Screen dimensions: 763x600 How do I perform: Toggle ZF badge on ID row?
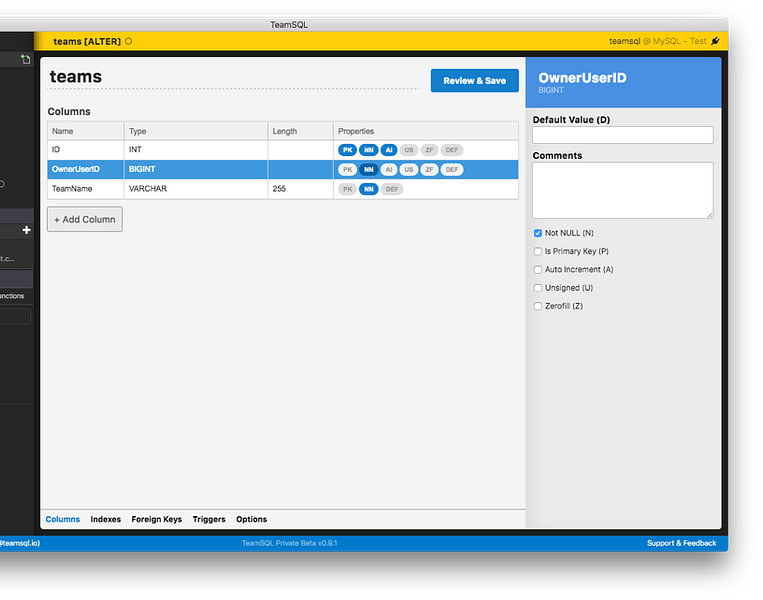click(429, 150)
